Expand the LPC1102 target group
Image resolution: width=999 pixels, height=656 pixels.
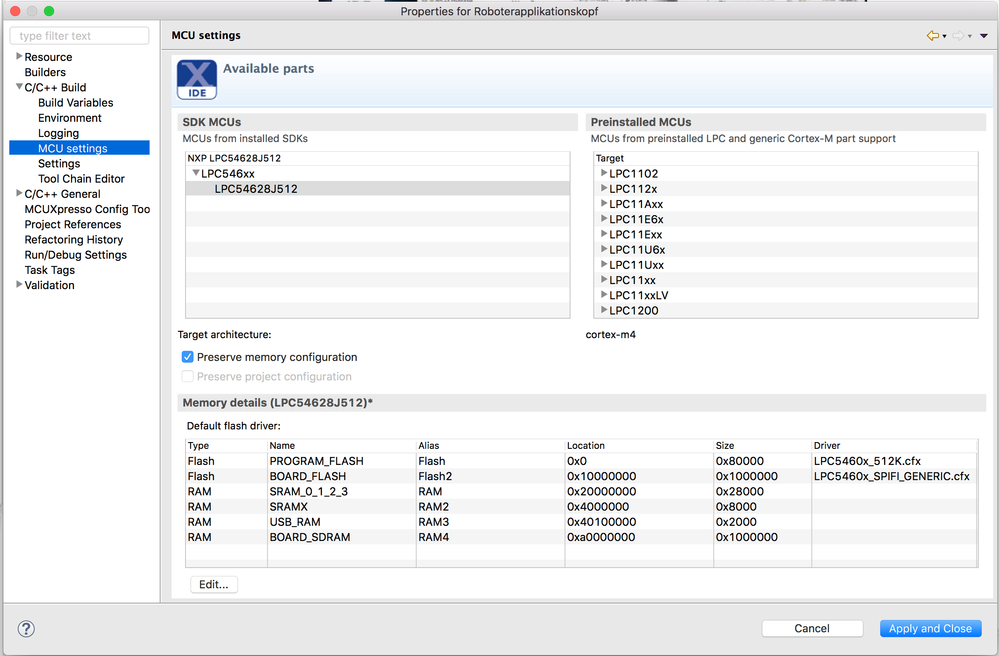[604, 173]
